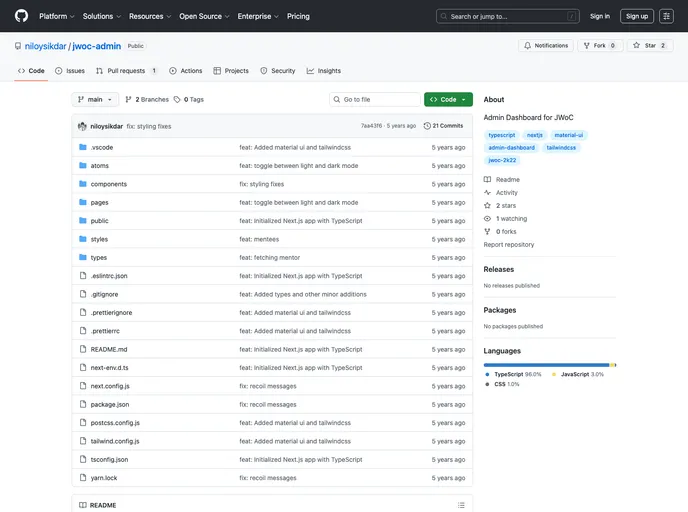Open the green Code dropdown button
The height and width of the screenshot is (512, 688).
point(448,100)
